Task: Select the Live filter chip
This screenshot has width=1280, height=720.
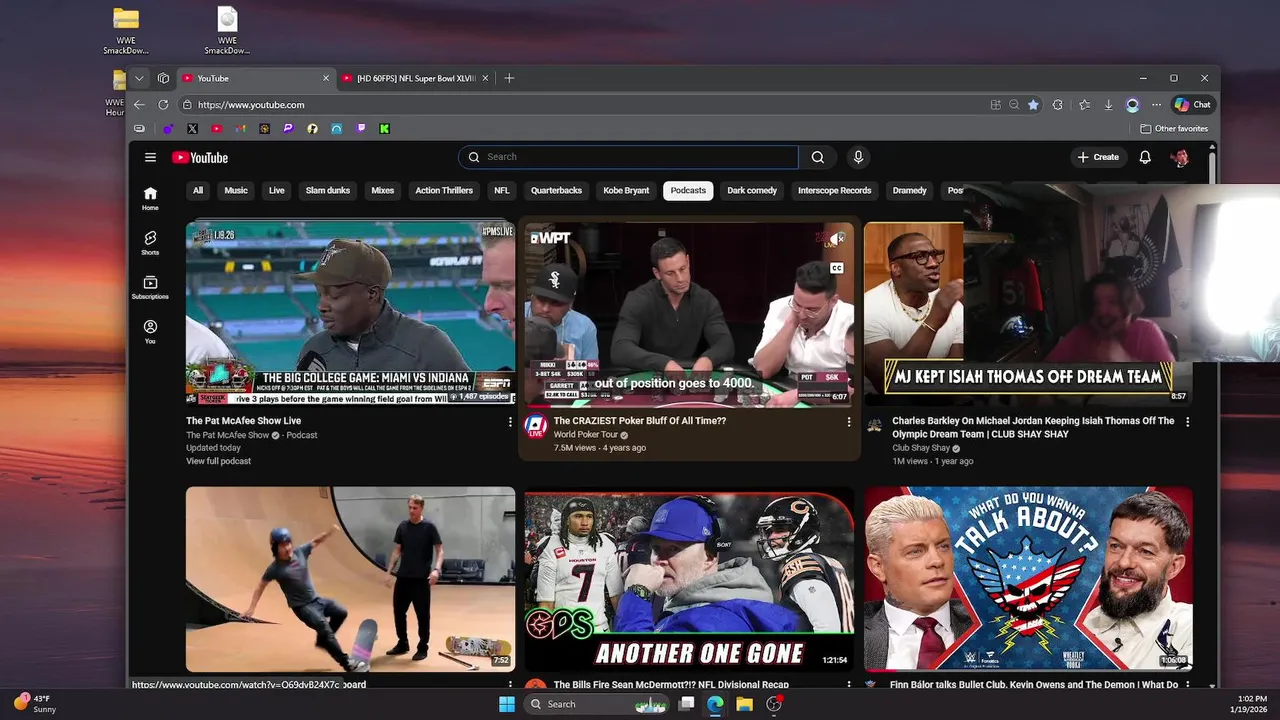Action: (277, 190)
